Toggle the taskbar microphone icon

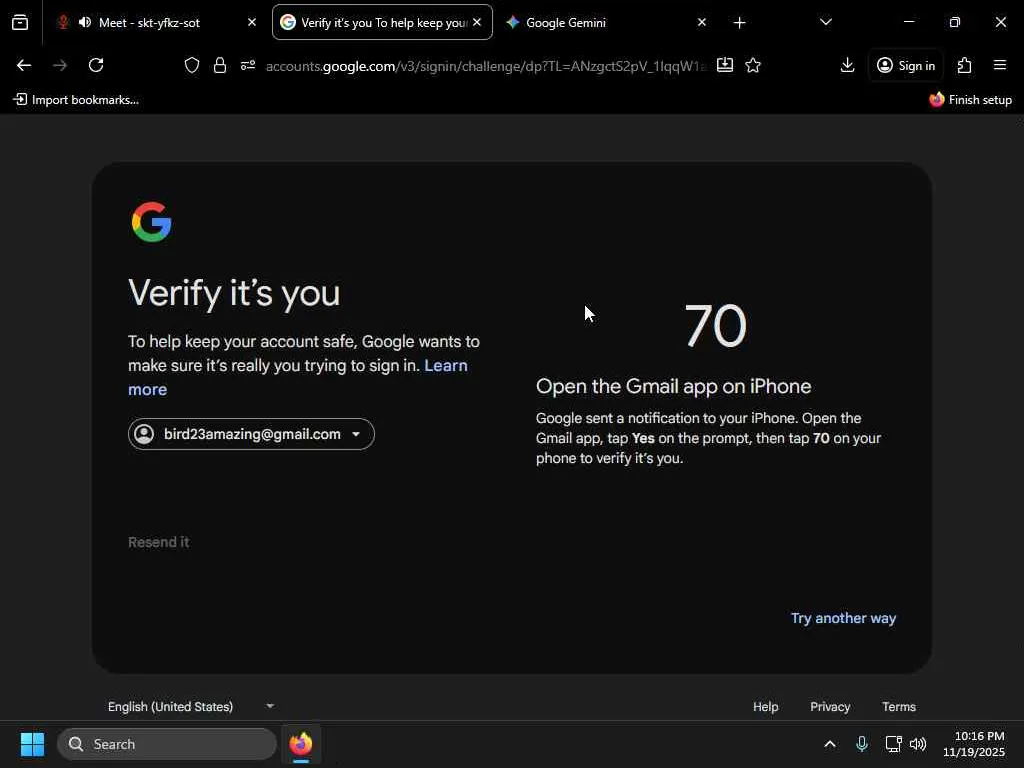[862, 744]
